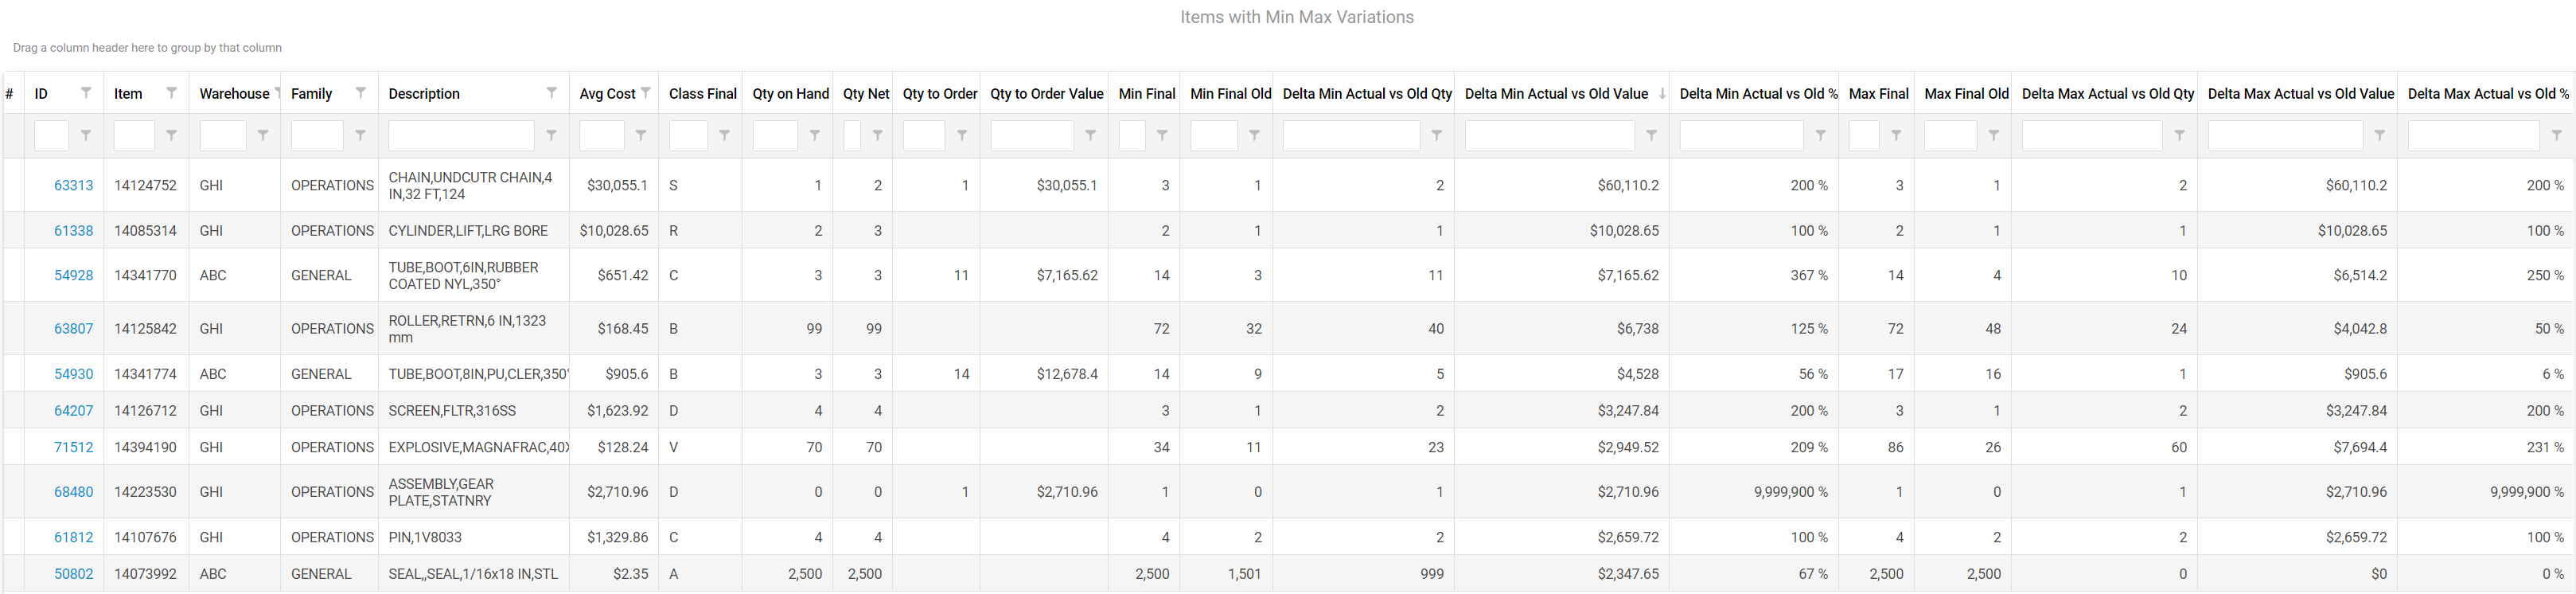Image resolution: width=2576 pixels, height=594 pixels.
Task: Open the filter funnel on the ID column header
Action: [x=84, y=93]
